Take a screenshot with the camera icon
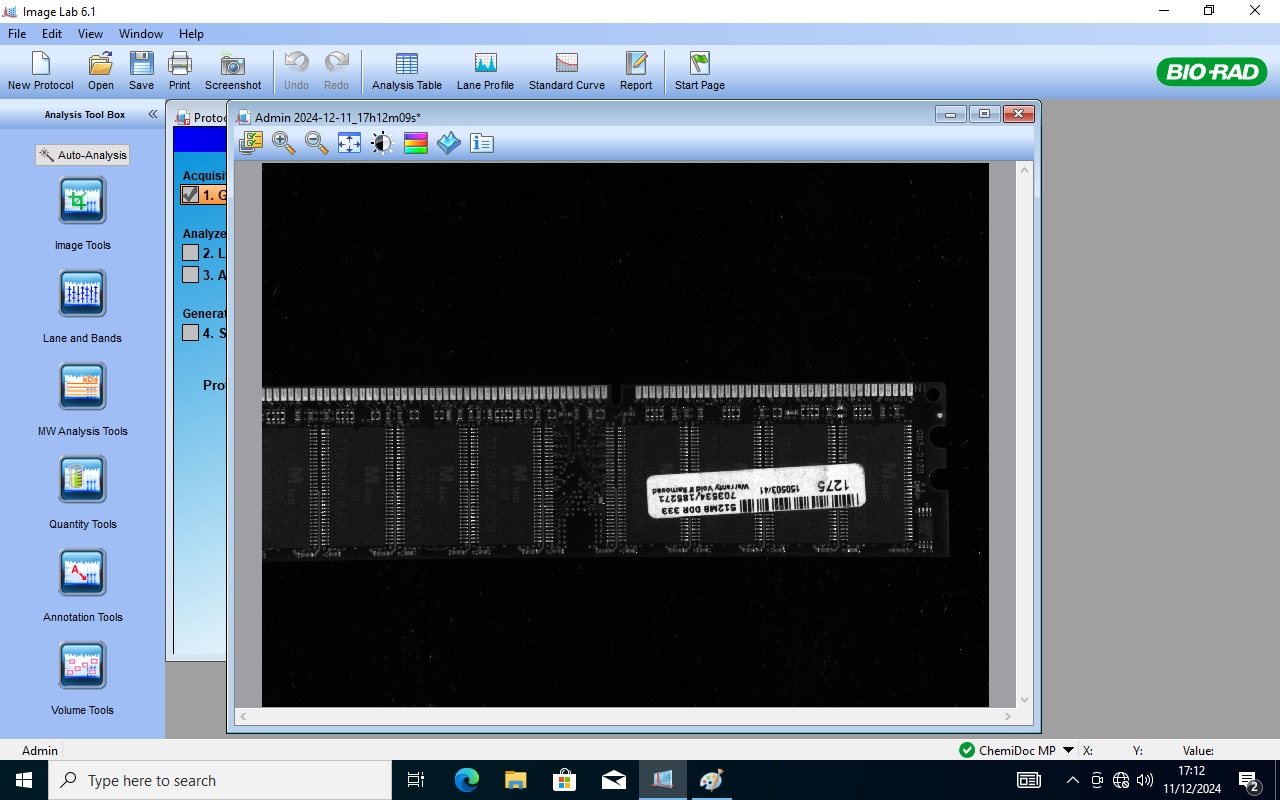Viewport: 1280px width, 800px height. click(233, 71)
